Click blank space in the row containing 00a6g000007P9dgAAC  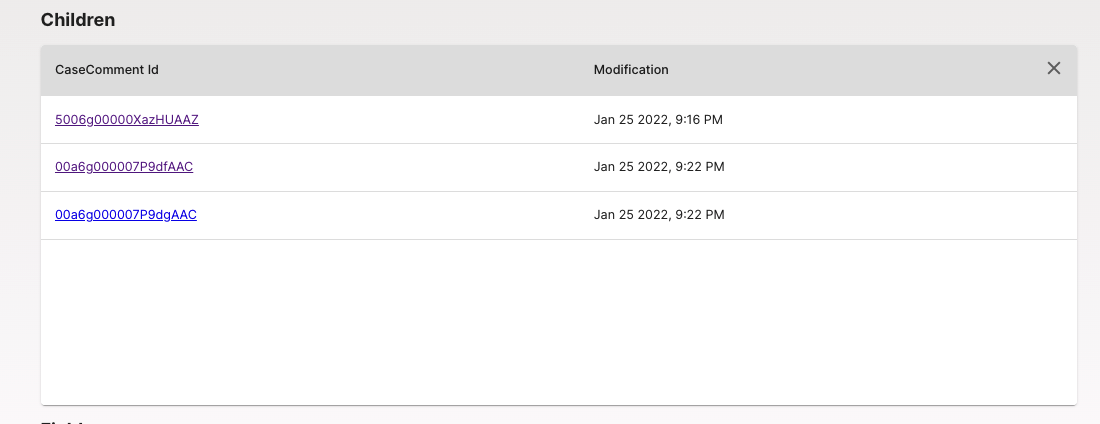pos(393,215)
